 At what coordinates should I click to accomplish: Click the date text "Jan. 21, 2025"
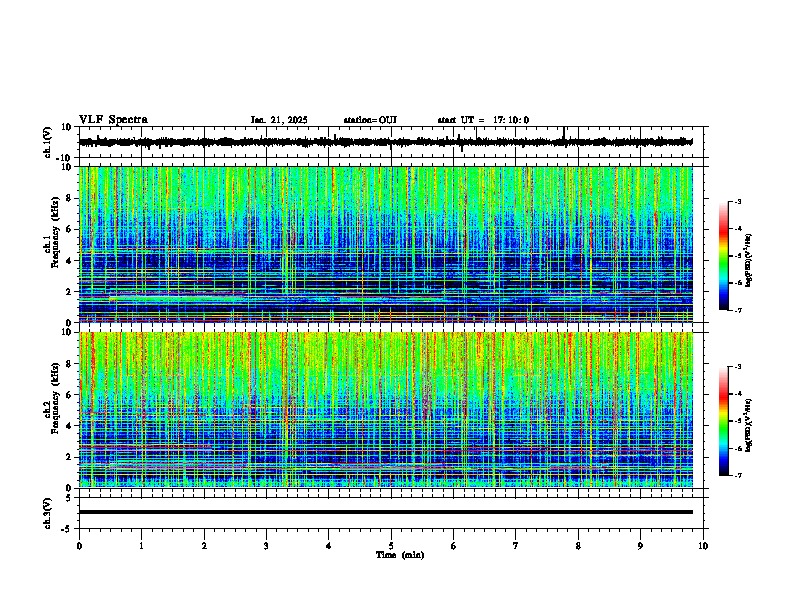coord(279,120)
